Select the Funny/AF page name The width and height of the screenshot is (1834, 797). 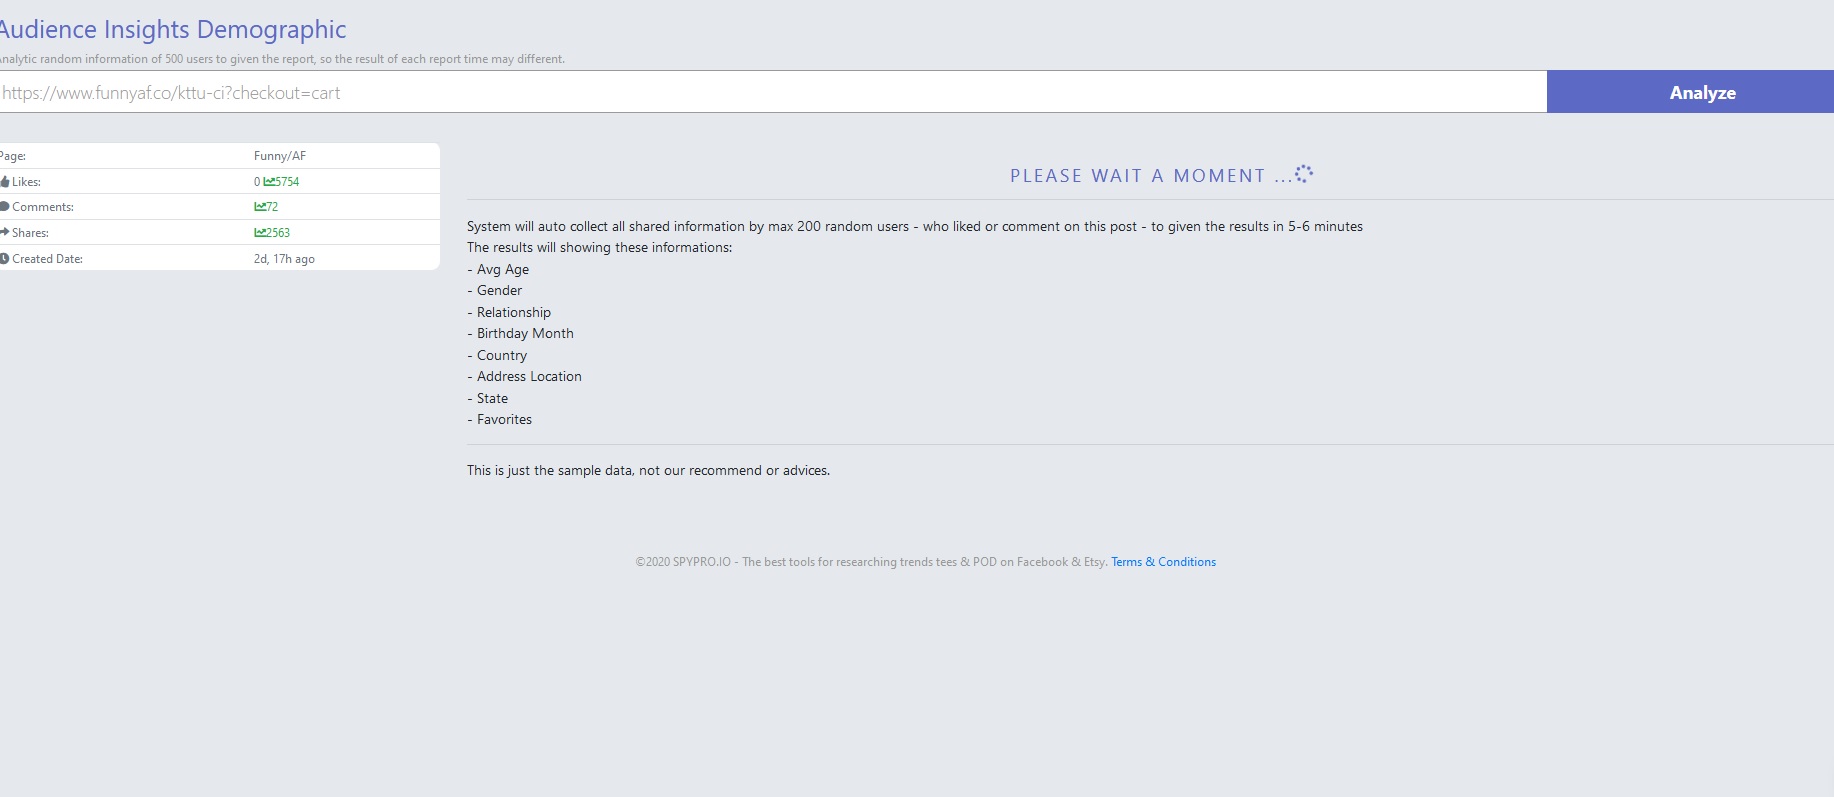click(280, 156)
